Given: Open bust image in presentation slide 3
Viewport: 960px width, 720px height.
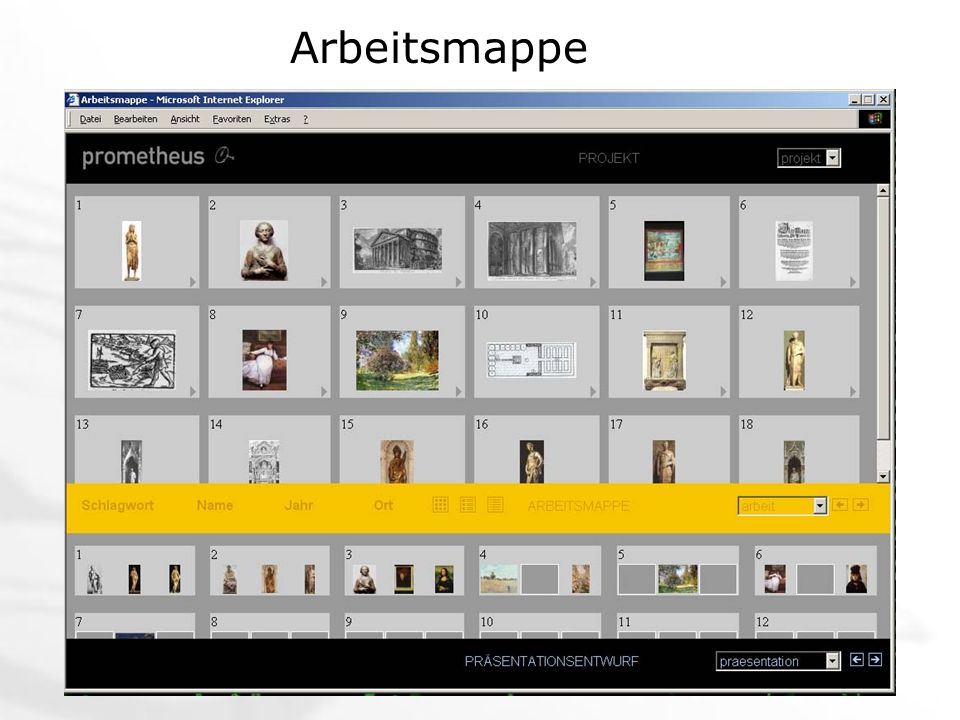Looking at the screenshot, I should point(364,579).
